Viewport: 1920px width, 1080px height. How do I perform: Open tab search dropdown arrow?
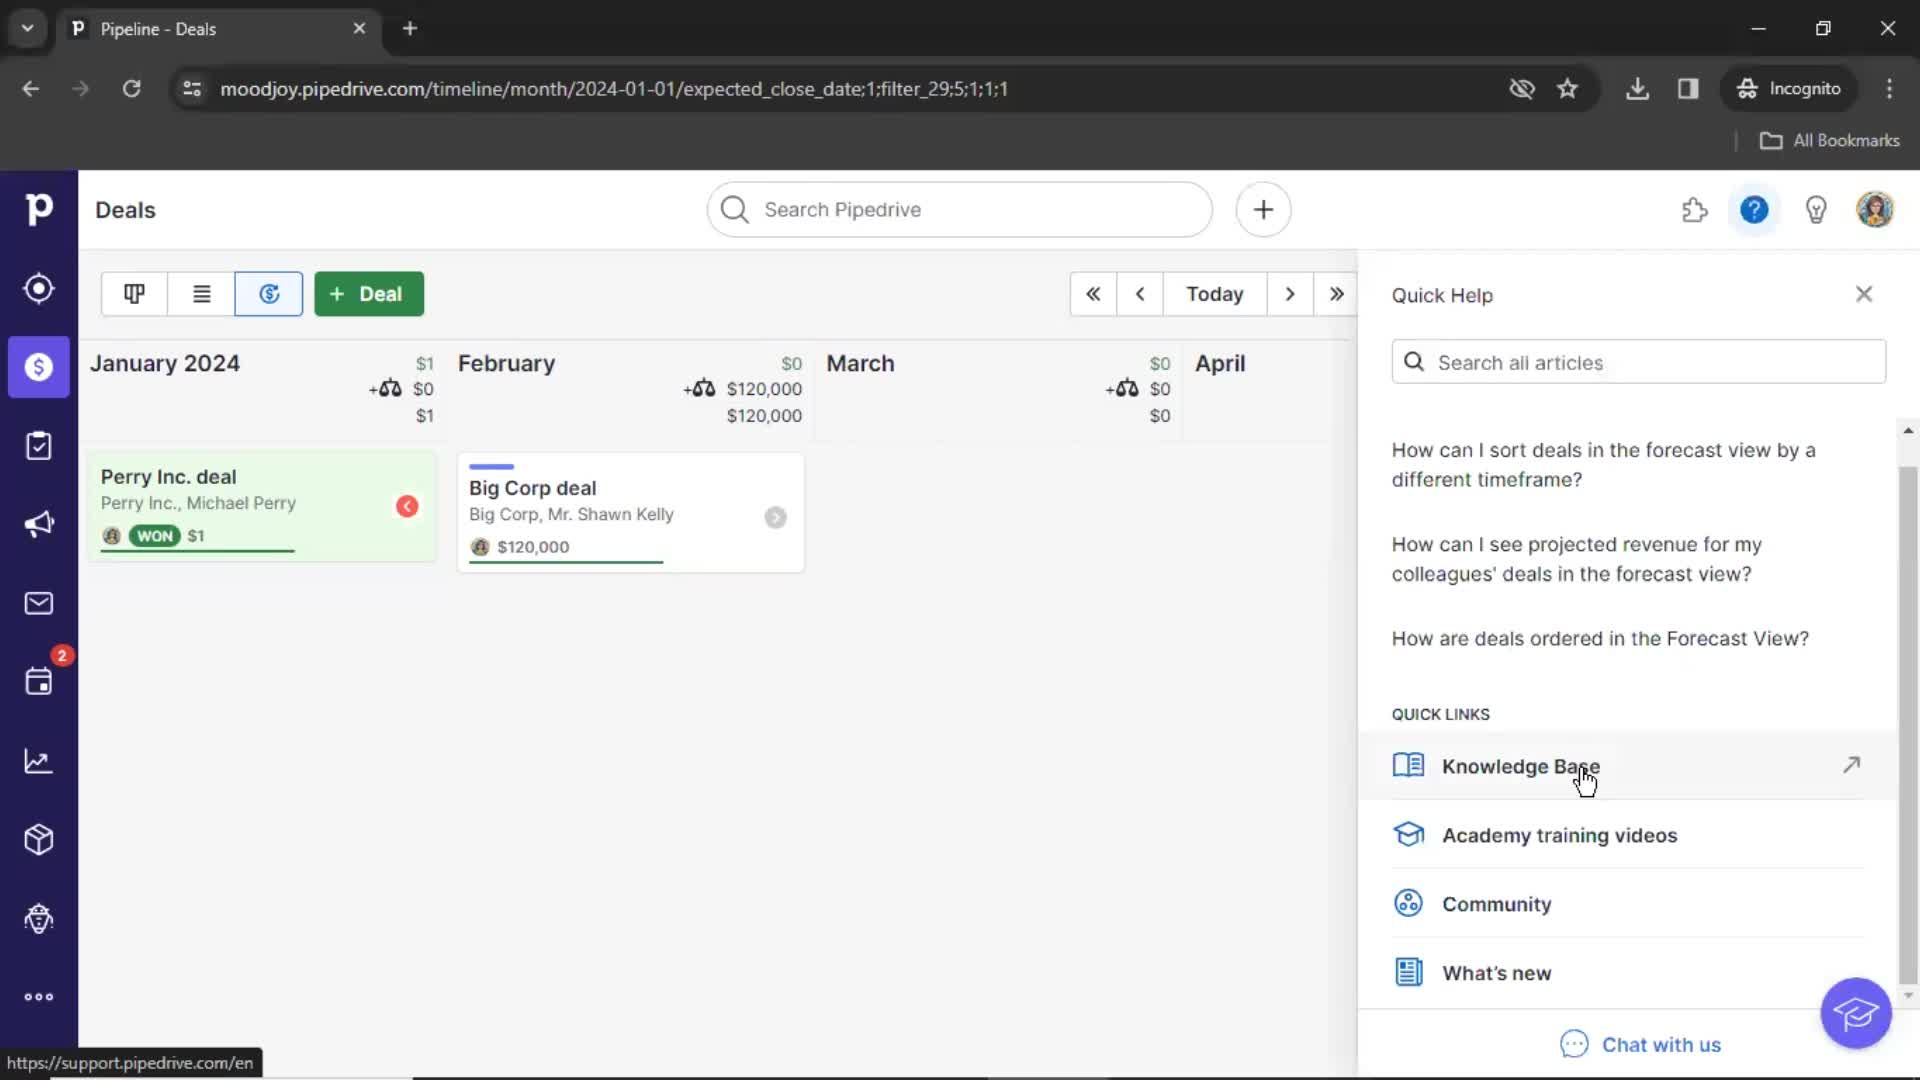28,29
